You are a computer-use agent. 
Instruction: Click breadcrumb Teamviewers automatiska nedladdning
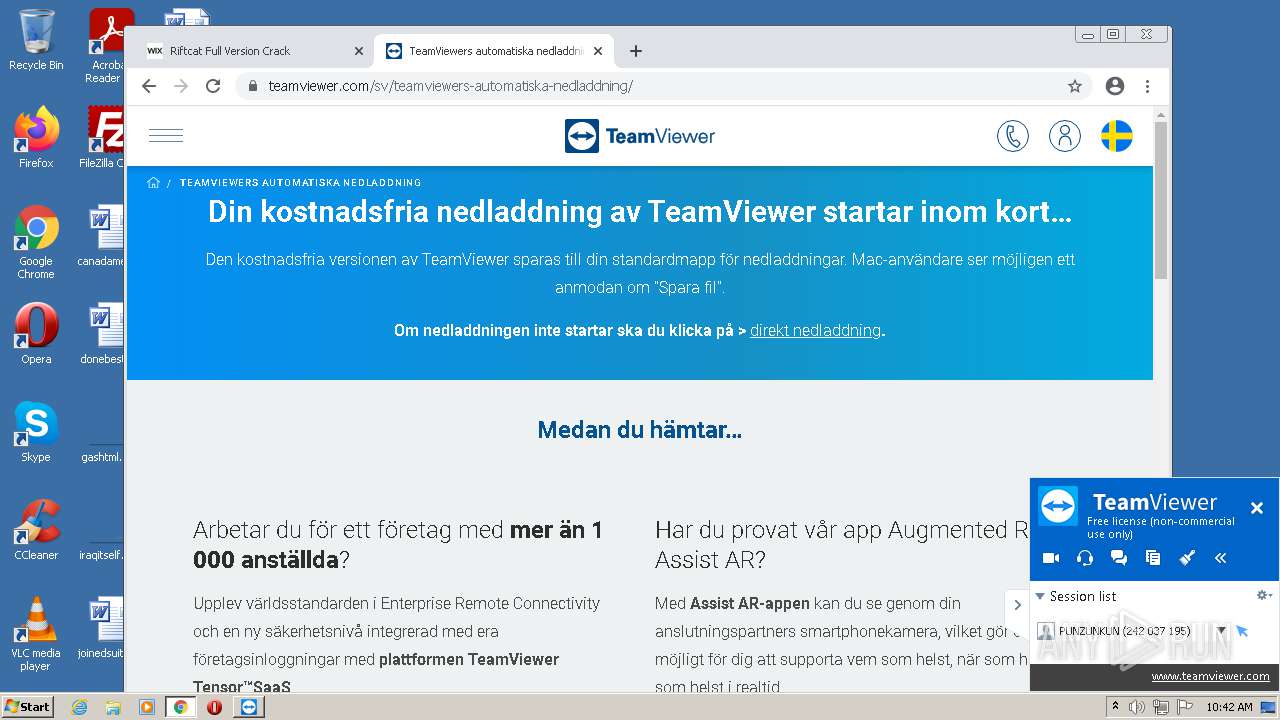(300, 183)
